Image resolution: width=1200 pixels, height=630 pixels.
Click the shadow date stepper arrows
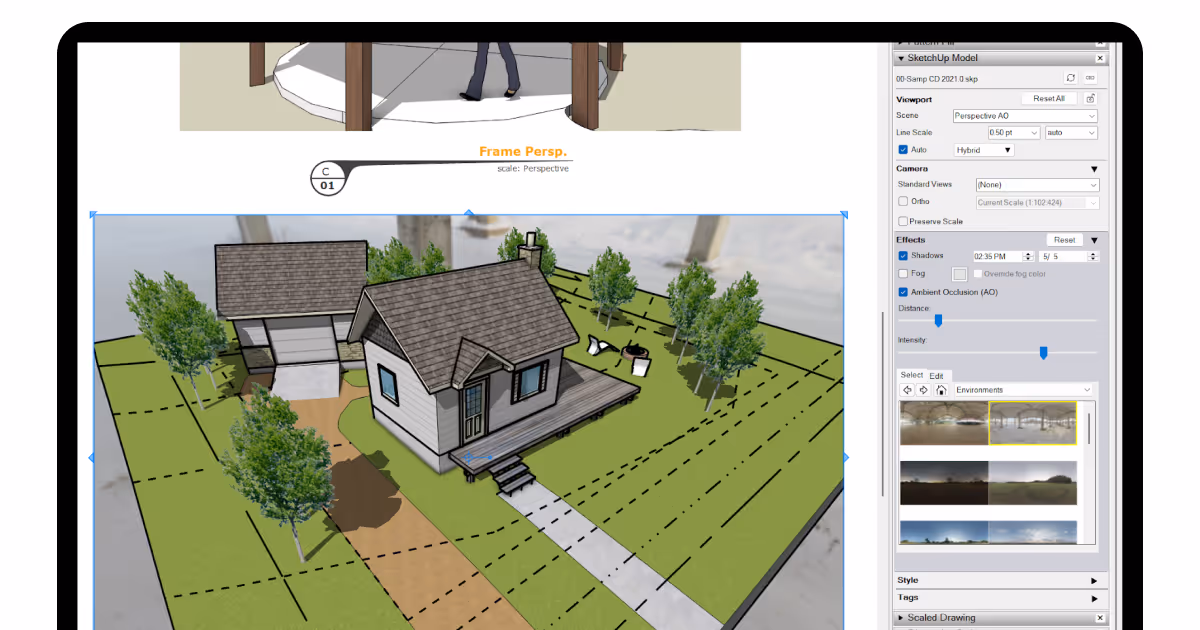(x=1094, y=257)
